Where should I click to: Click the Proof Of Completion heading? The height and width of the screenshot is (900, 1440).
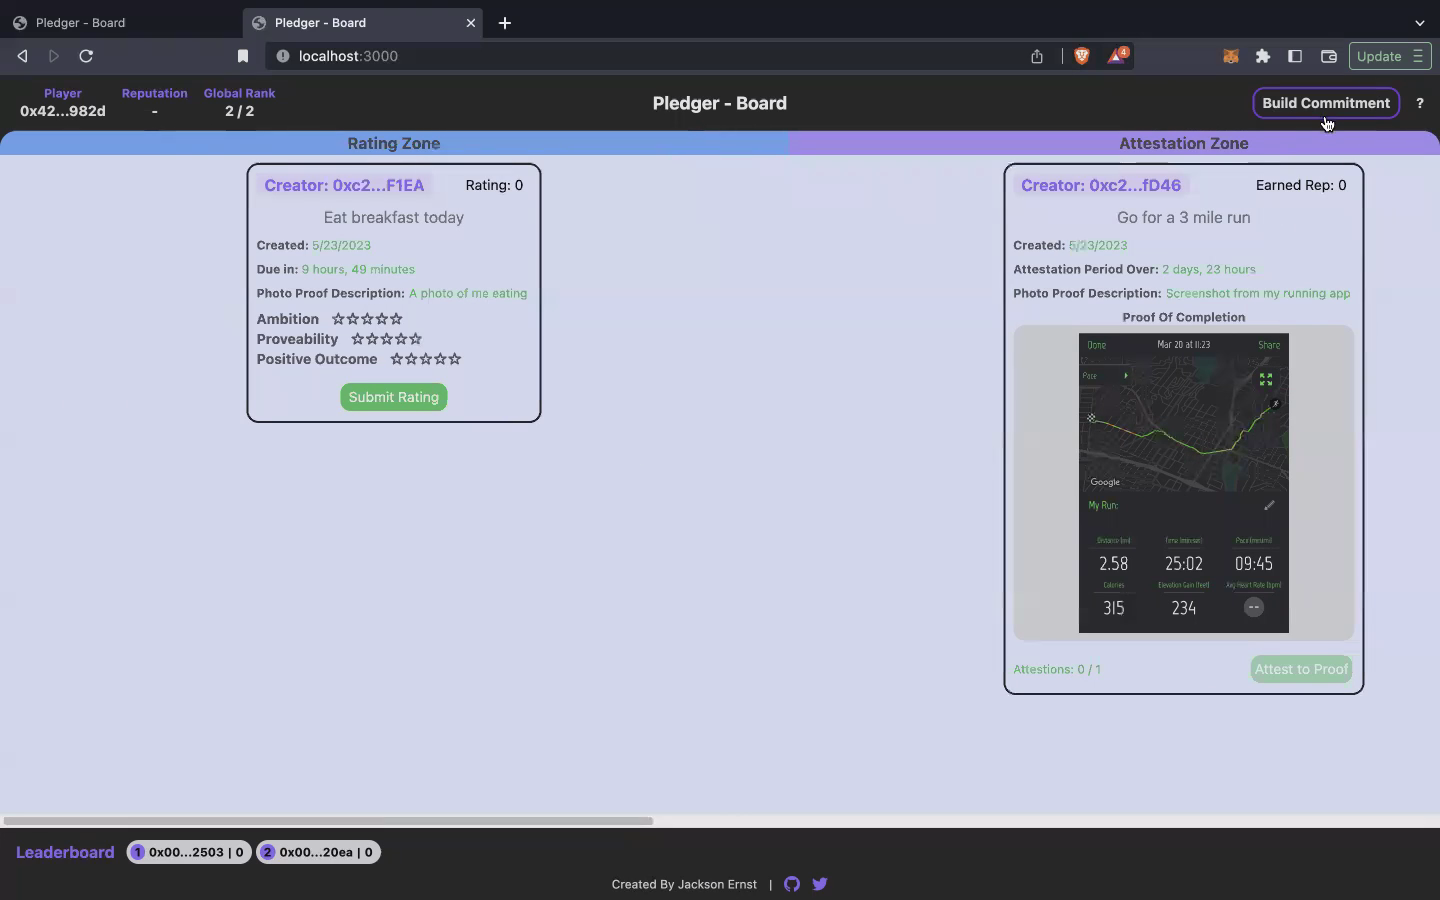coord(1184,317)
